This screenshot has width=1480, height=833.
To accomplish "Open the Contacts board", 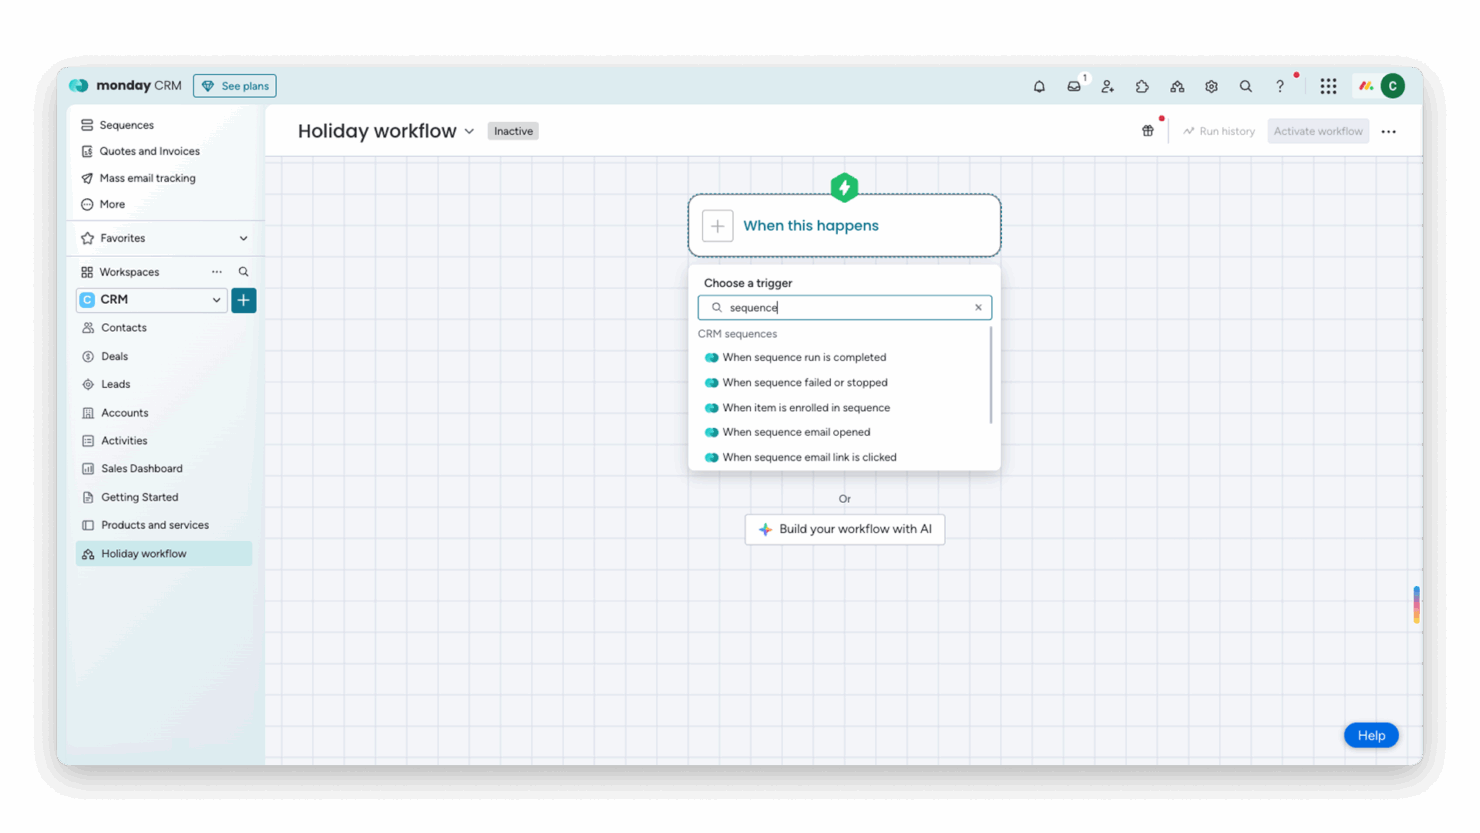I will tap(124, 327).
